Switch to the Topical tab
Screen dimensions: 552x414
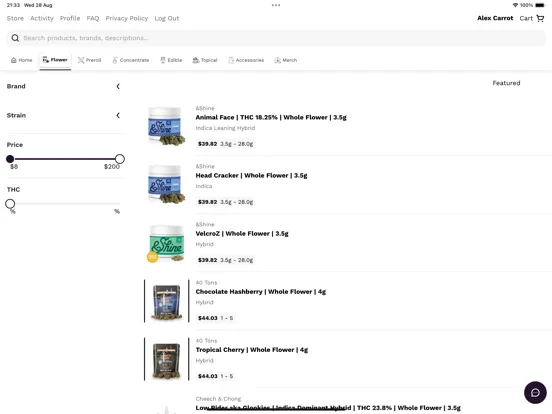pos(205,60)
